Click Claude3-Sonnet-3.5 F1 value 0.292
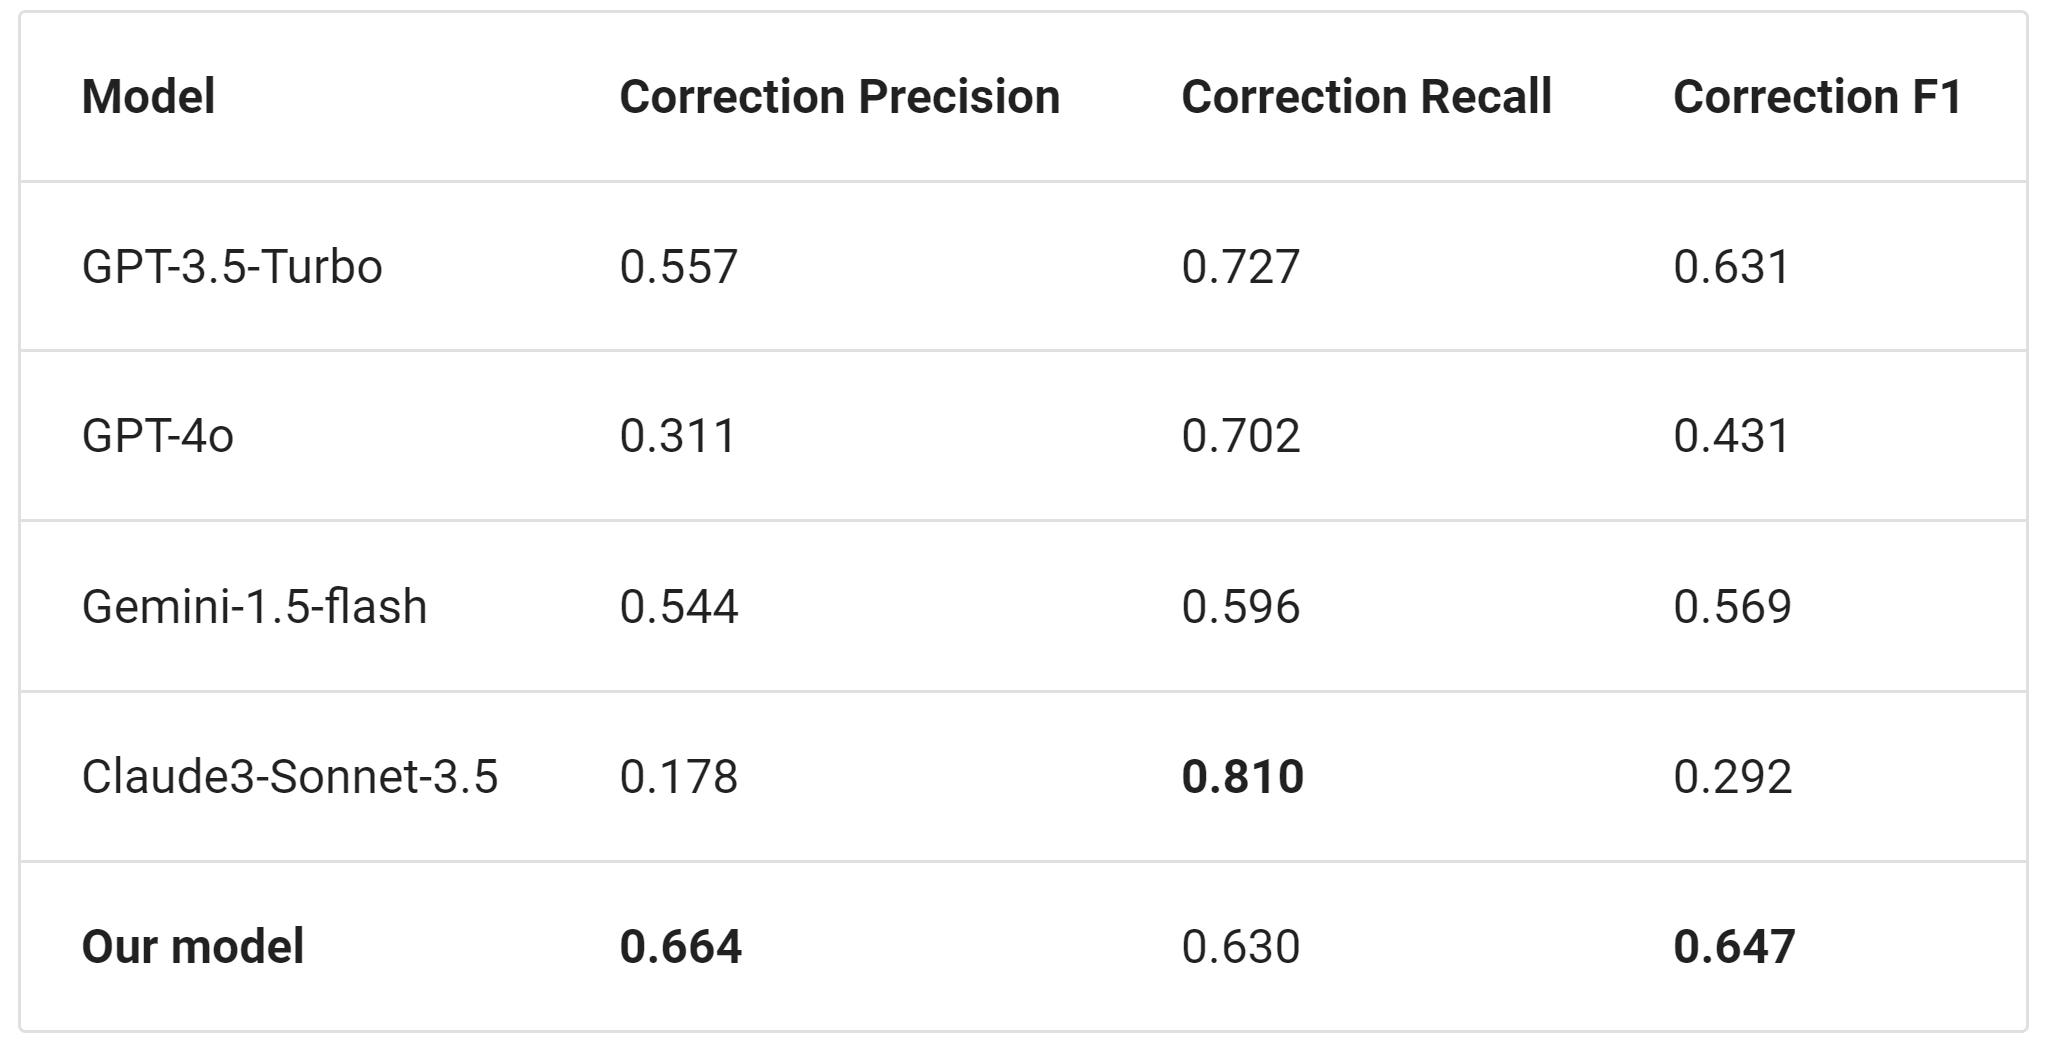2045x1045 pixels. (x=1732, y=777)
